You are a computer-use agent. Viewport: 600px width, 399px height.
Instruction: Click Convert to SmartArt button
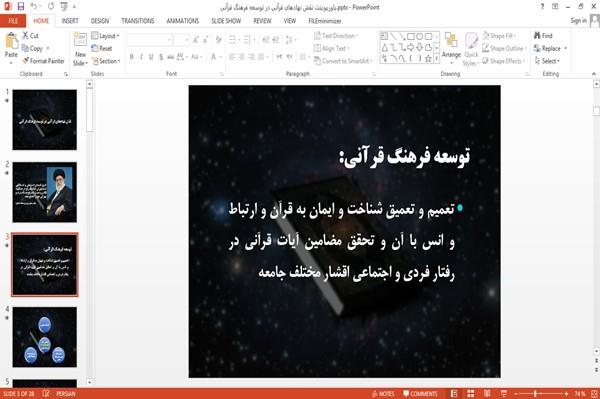(343, 61)
